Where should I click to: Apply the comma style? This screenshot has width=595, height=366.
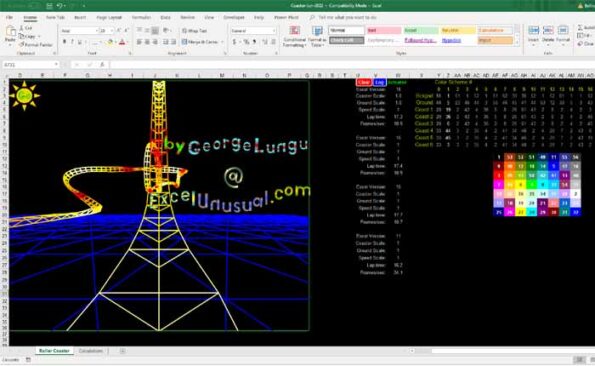point(254,42)
